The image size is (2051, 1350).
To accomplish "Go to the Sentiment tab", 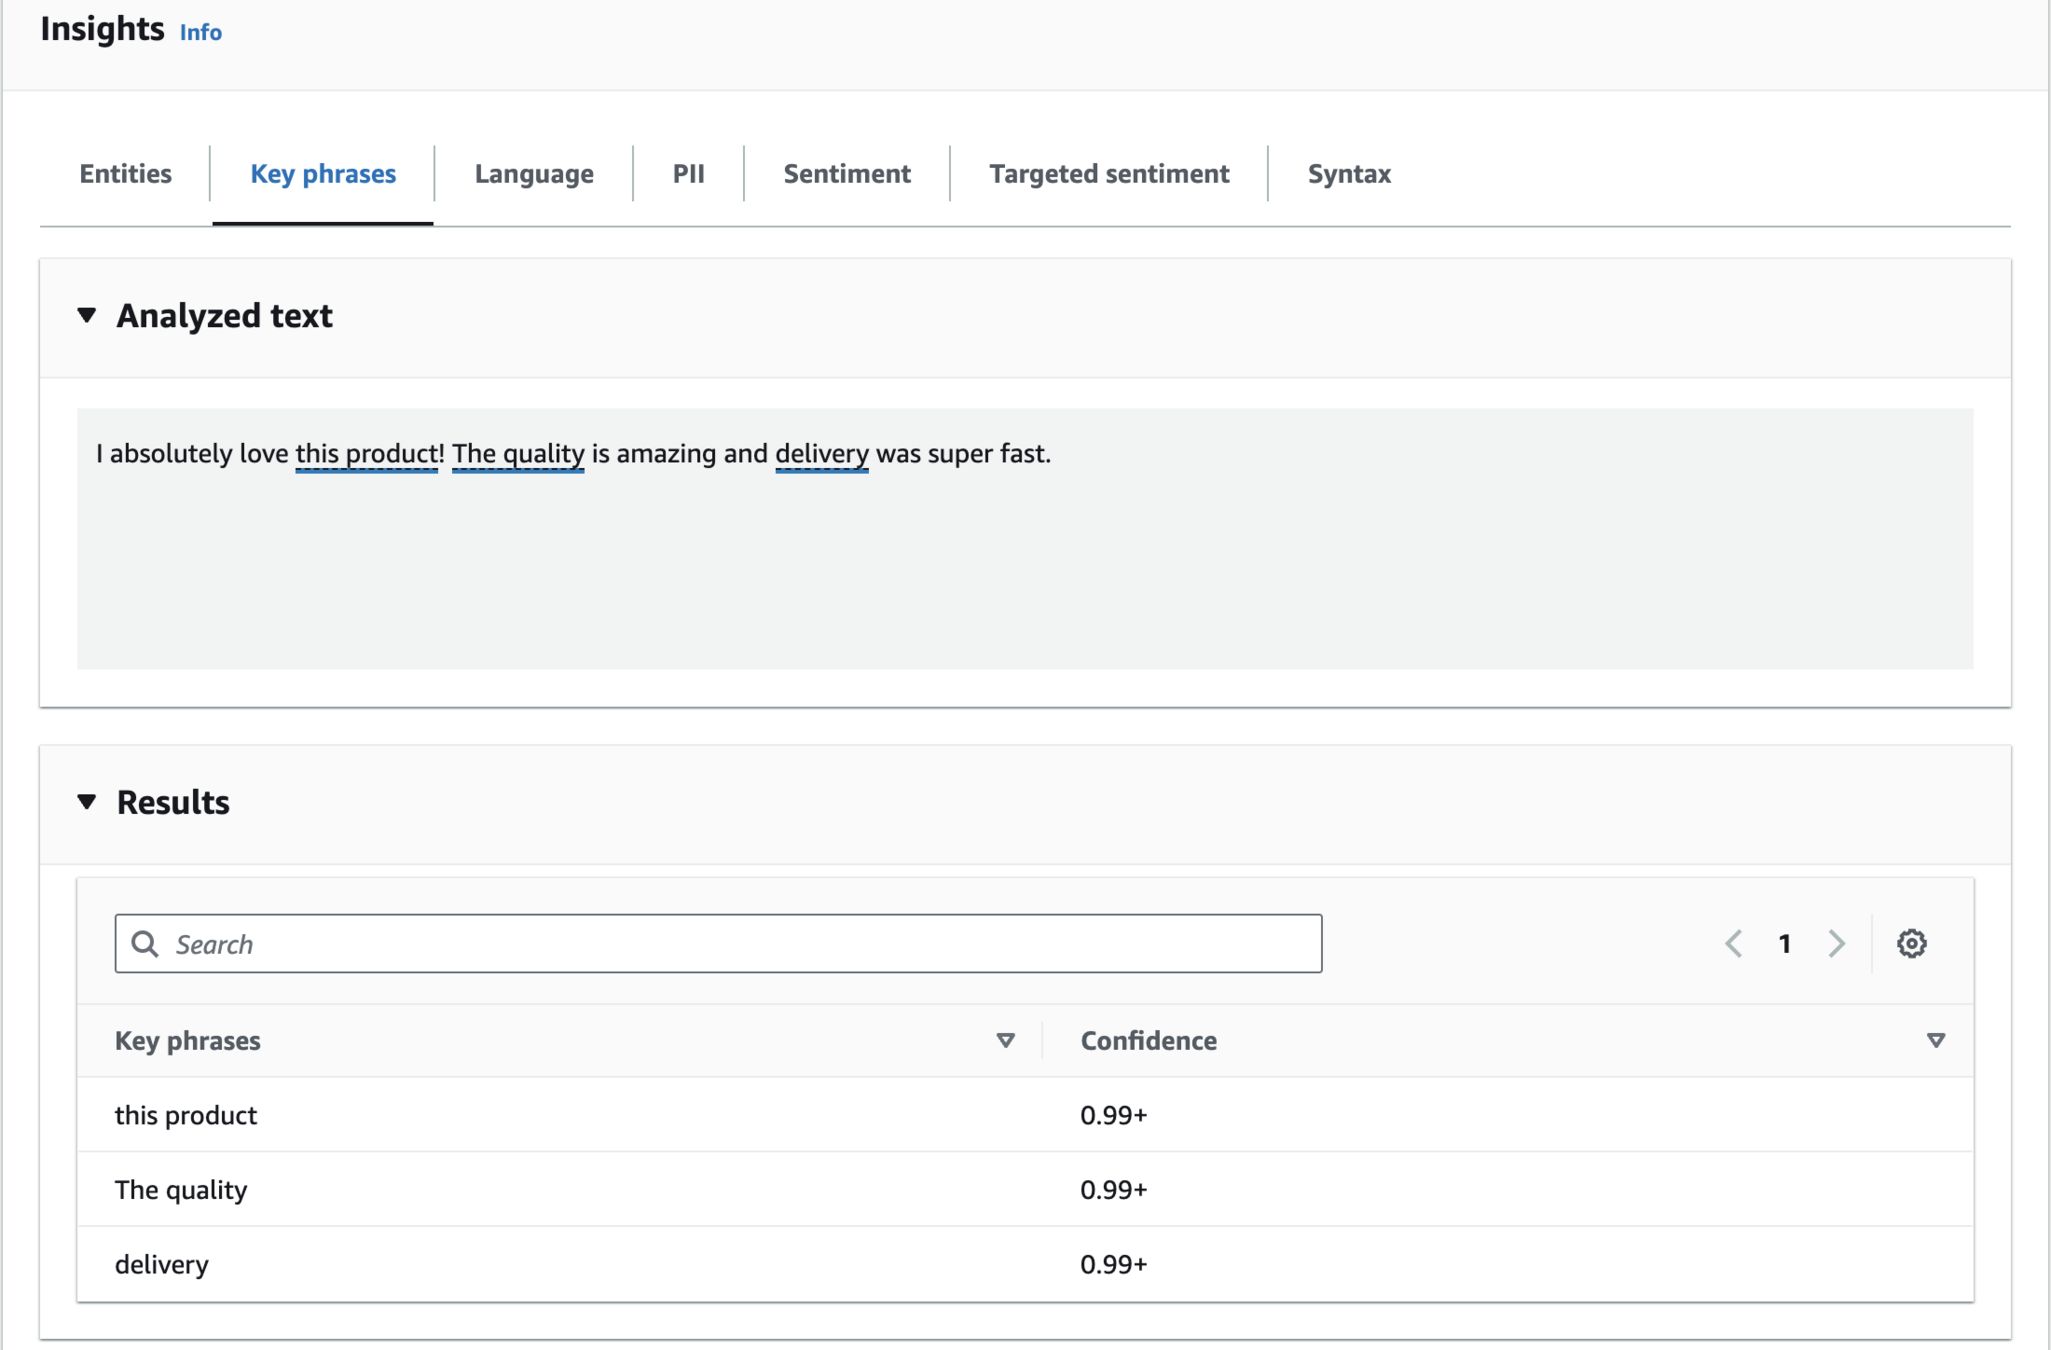I will pos(846,174).
